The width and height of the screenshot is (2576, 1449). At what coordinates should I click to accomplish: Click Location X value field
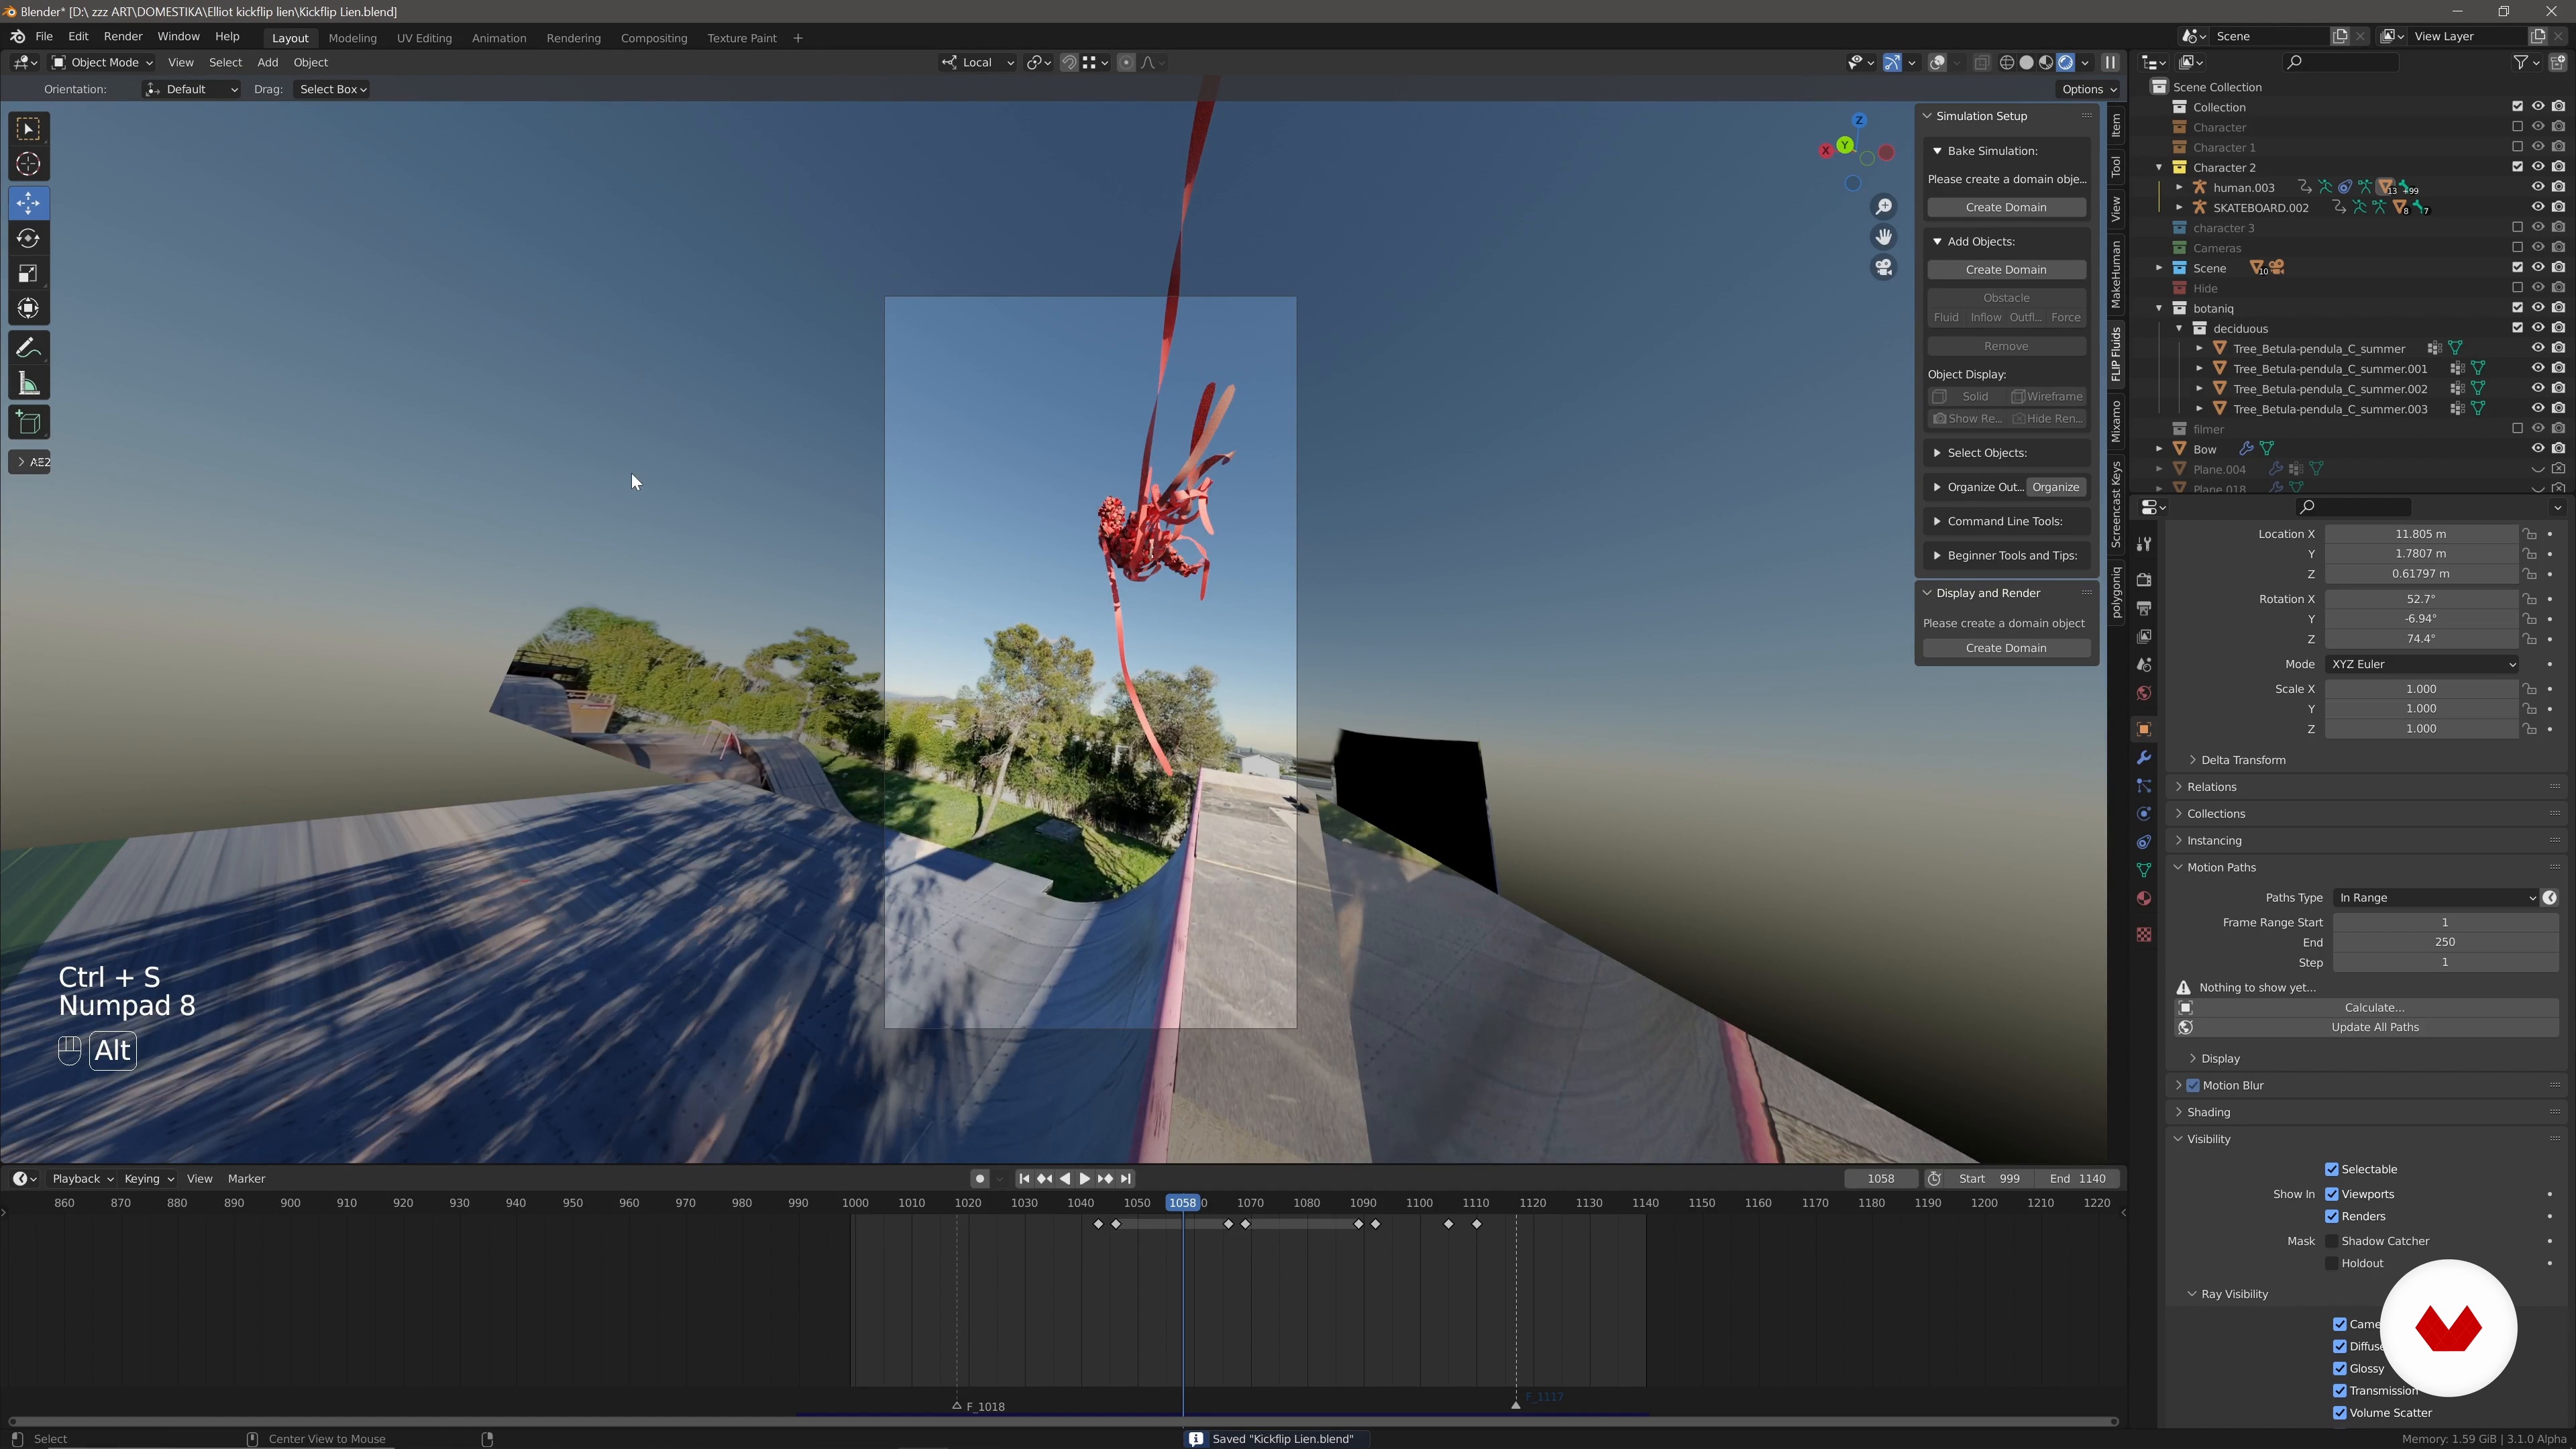pos(2421,534)
